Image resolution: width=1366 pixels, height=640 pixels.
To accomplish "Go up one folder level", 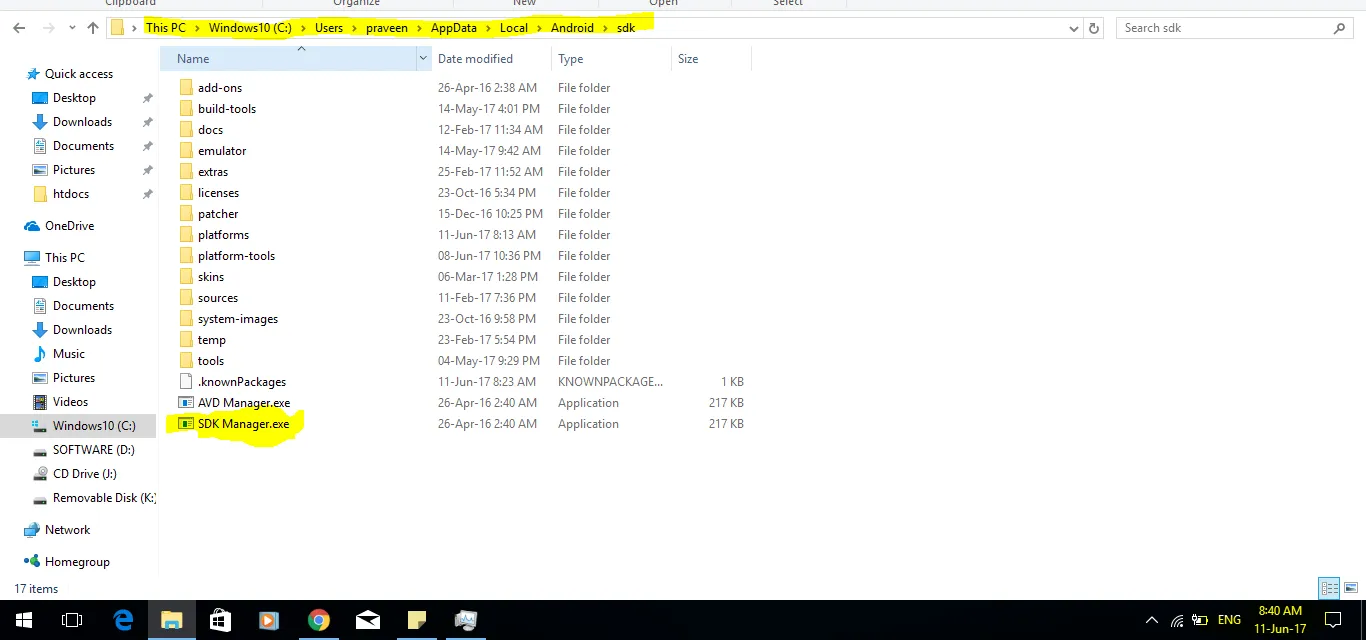I will coord(93,28).
